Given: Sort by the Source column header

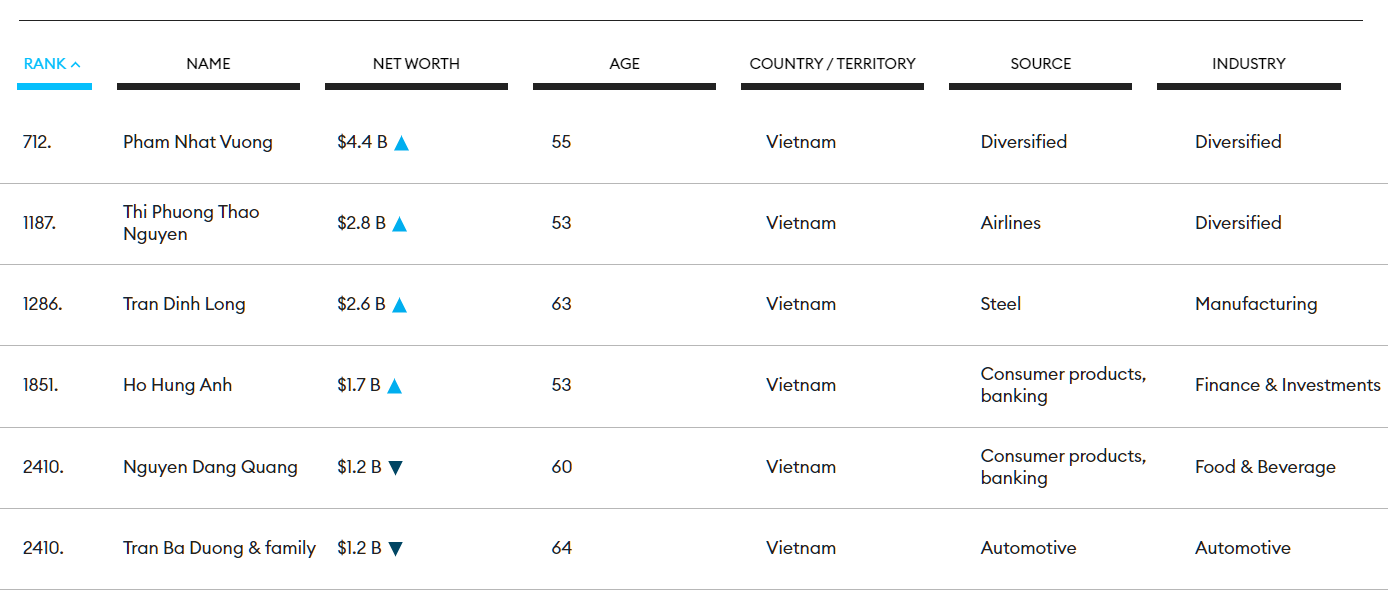Looking at the screenshot, I should [1040, 64].
